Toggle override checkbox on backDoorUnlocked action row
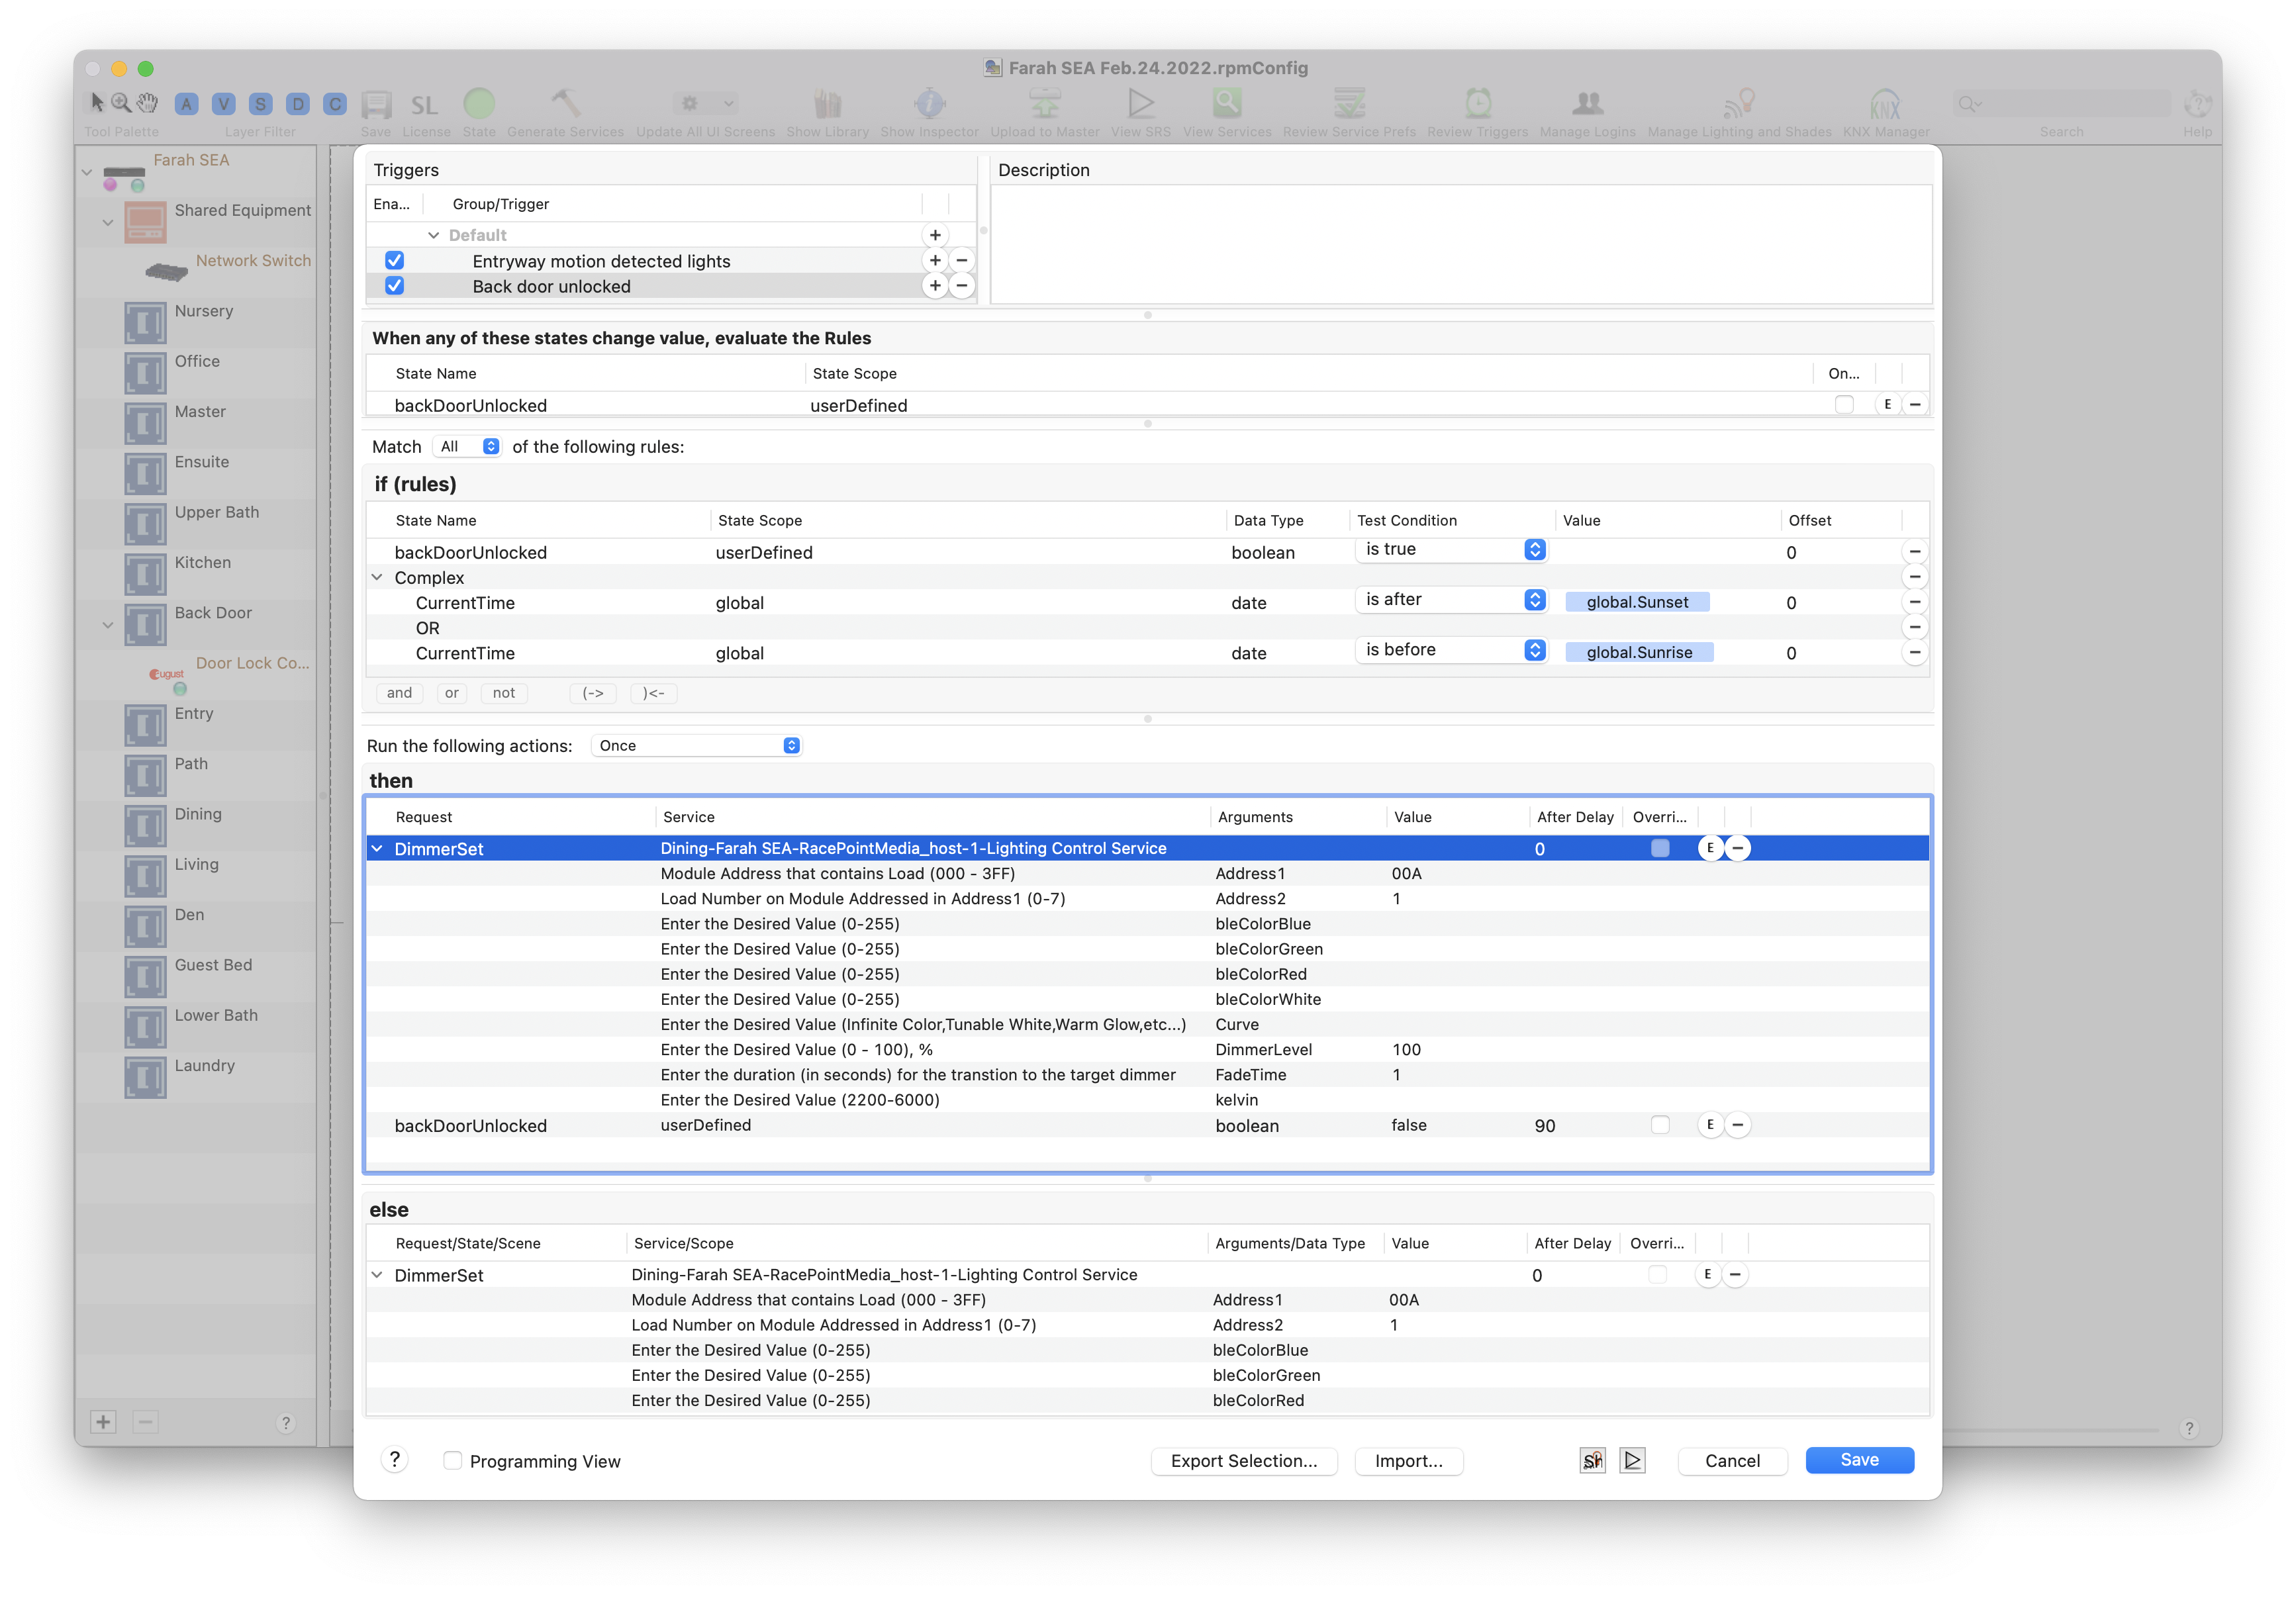Image resolution: width=2296 pixels, height=1598 pixels. tap(1660, 1125)
